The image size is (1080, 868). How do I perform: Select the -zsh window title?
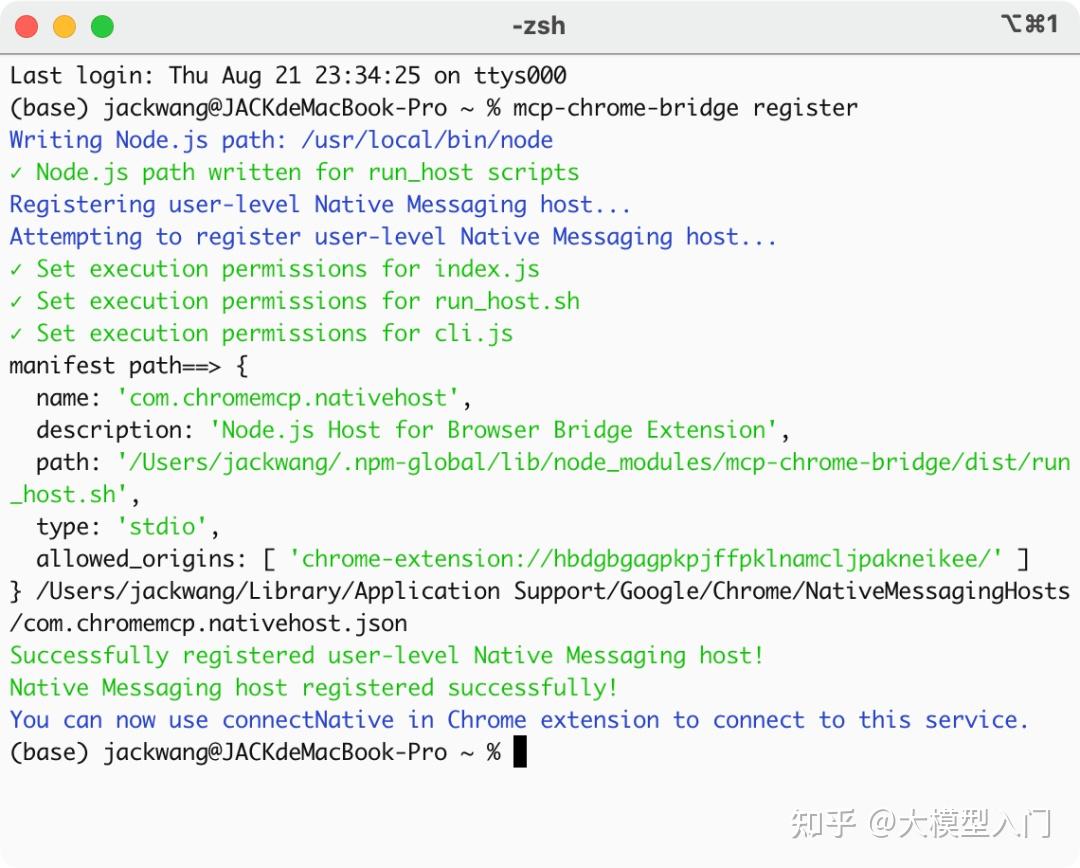click(x=538, y=27)
